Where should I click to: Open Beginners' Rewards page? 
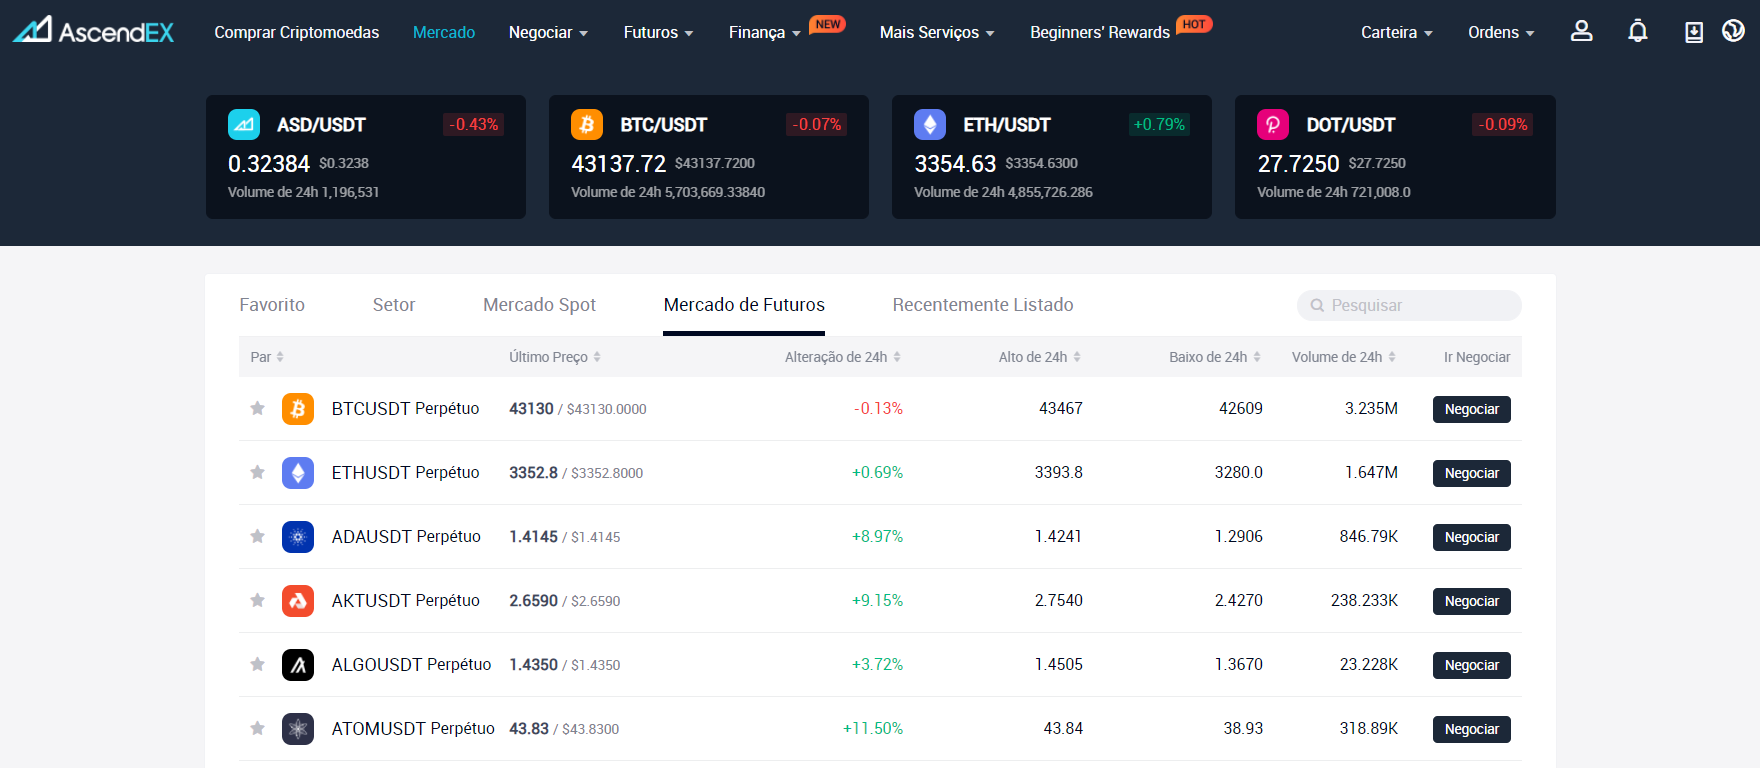tap(1100, 32)
